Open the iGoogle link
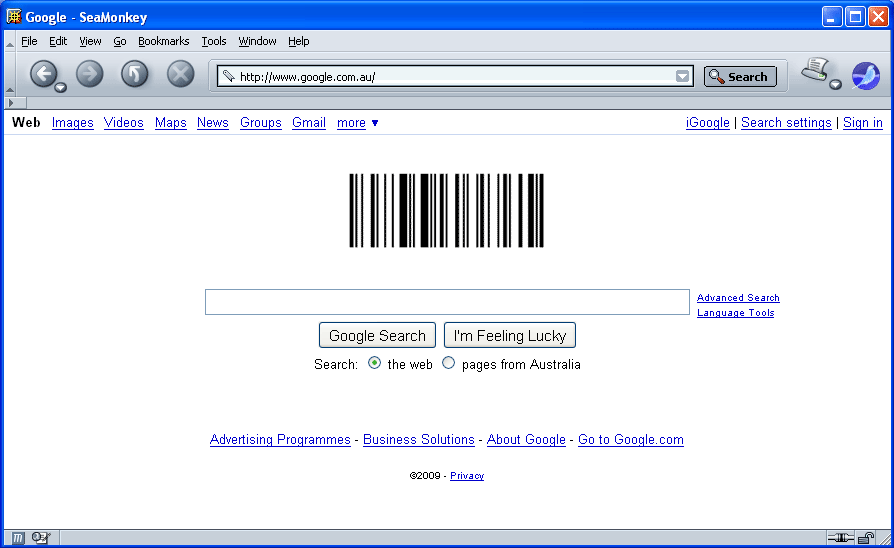This screenshot has height=548, width=894. (708, 123)
